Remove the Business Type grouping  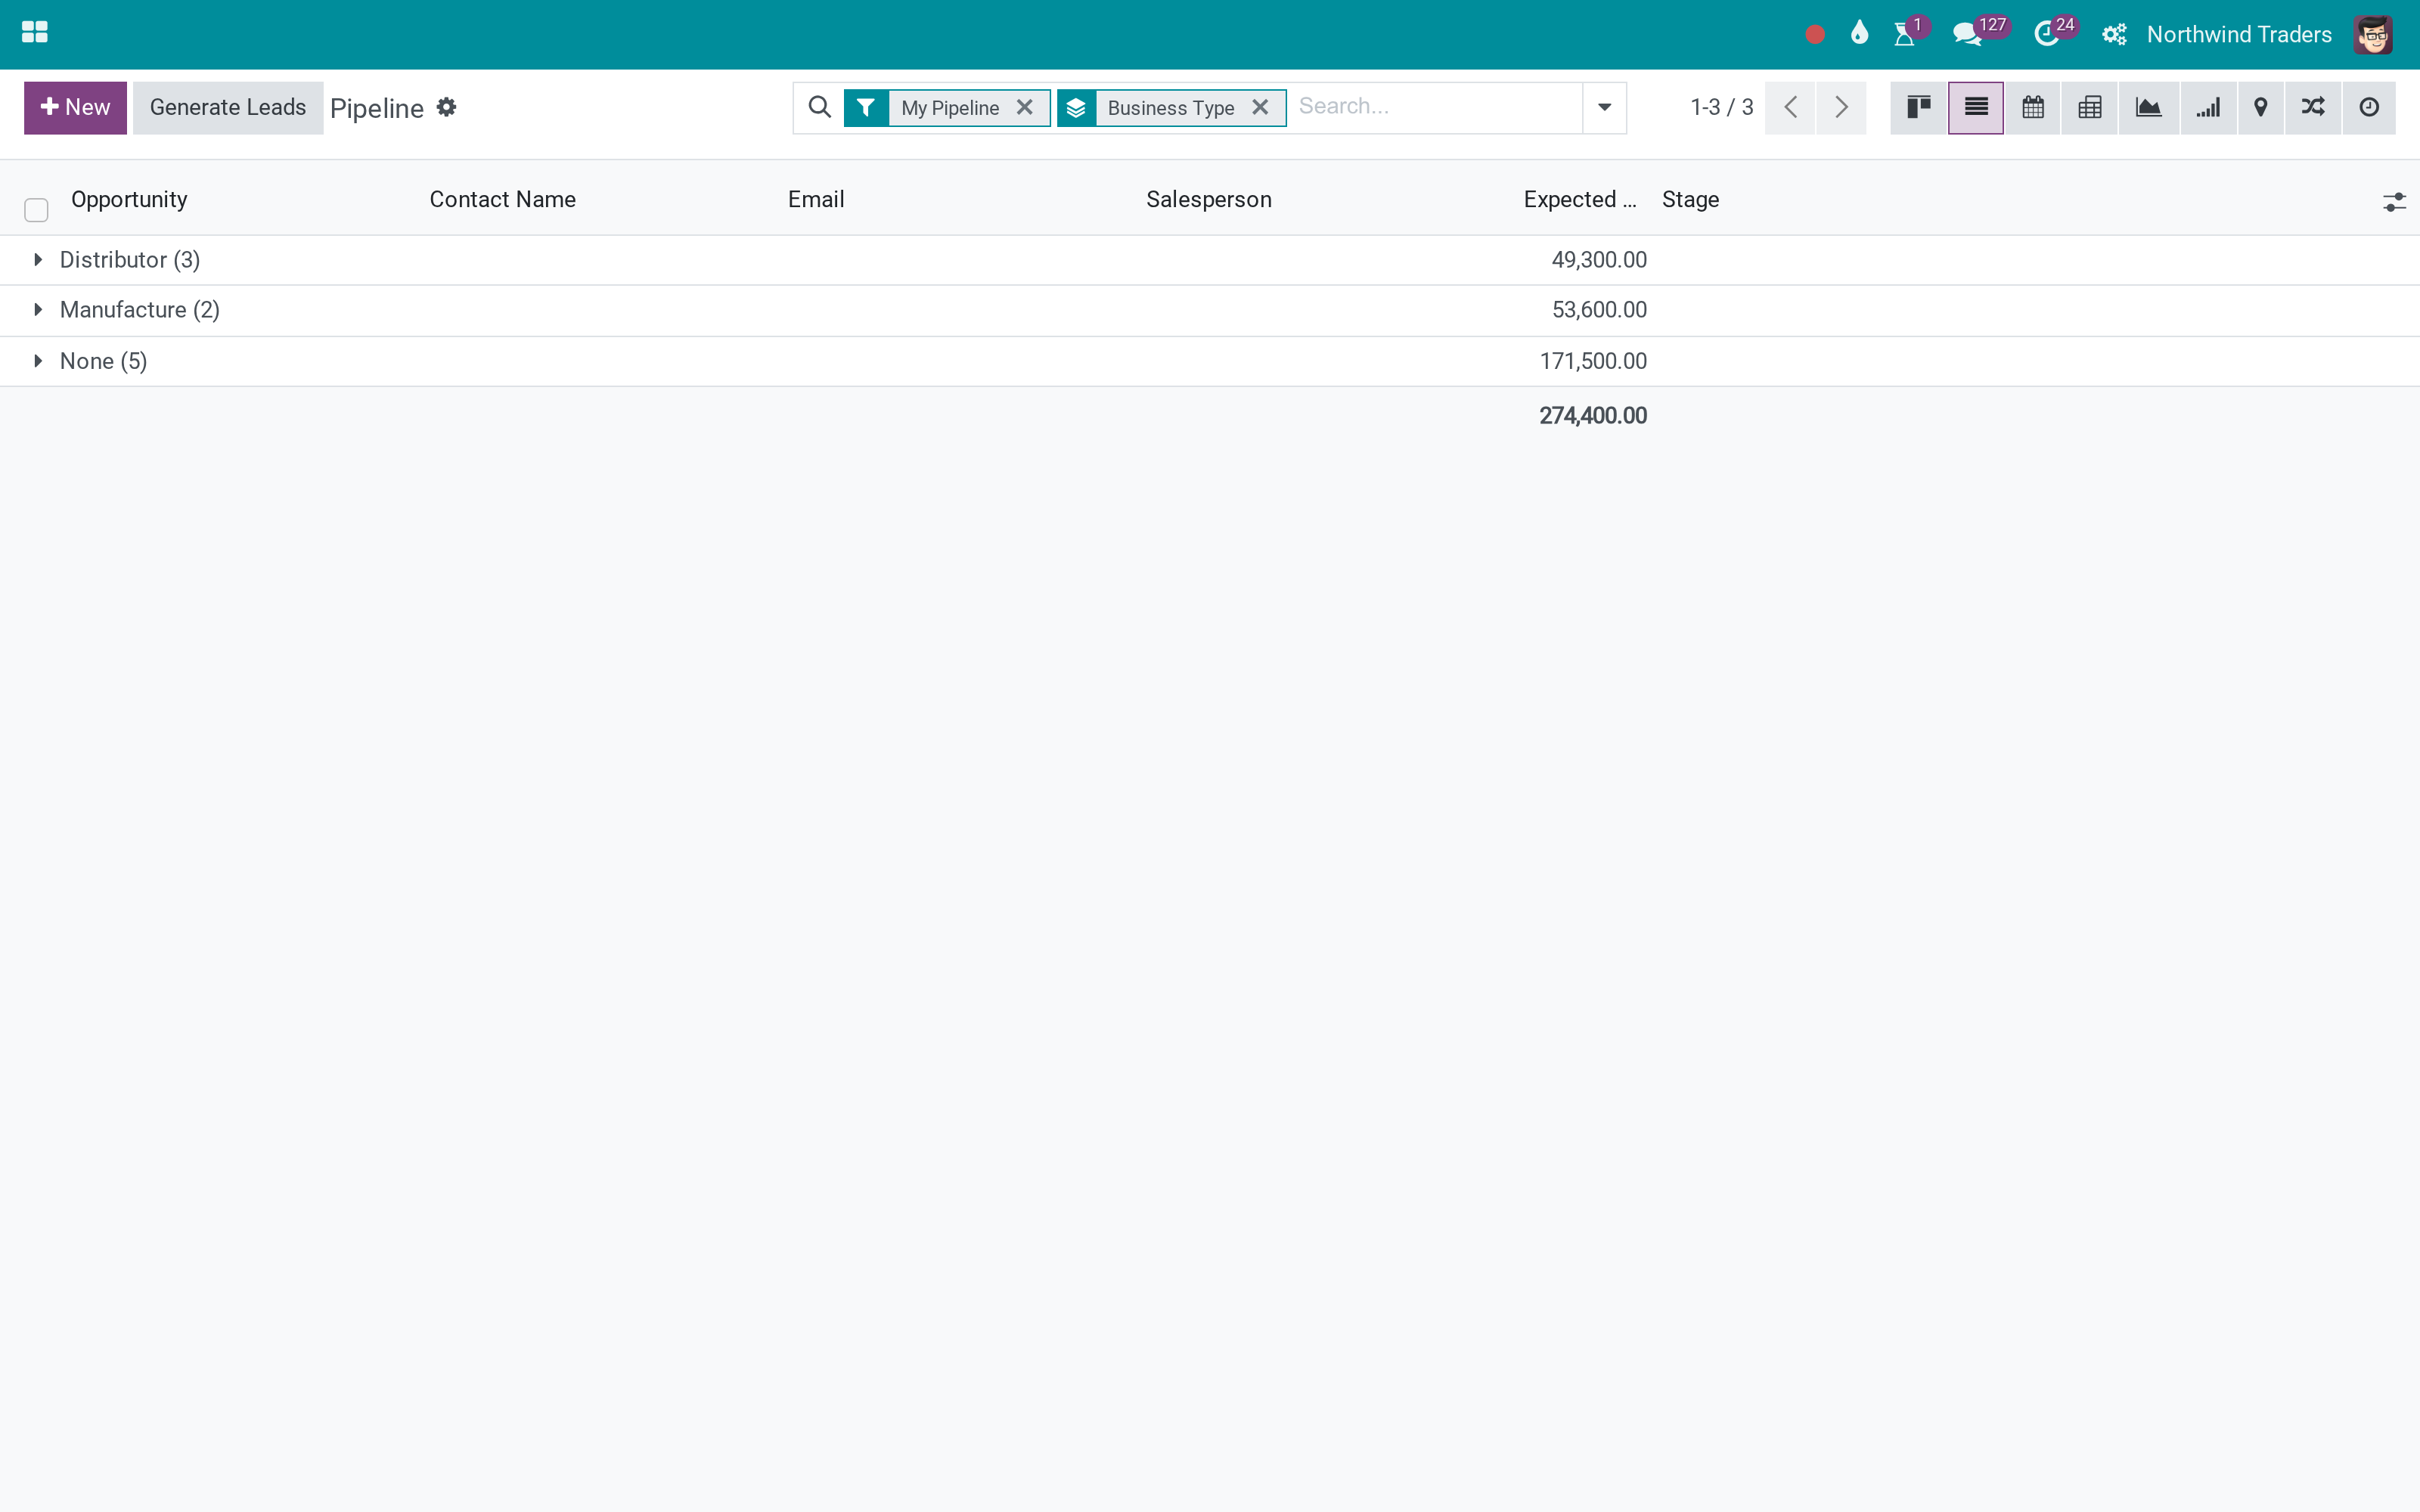click(x=1260, y=107)
